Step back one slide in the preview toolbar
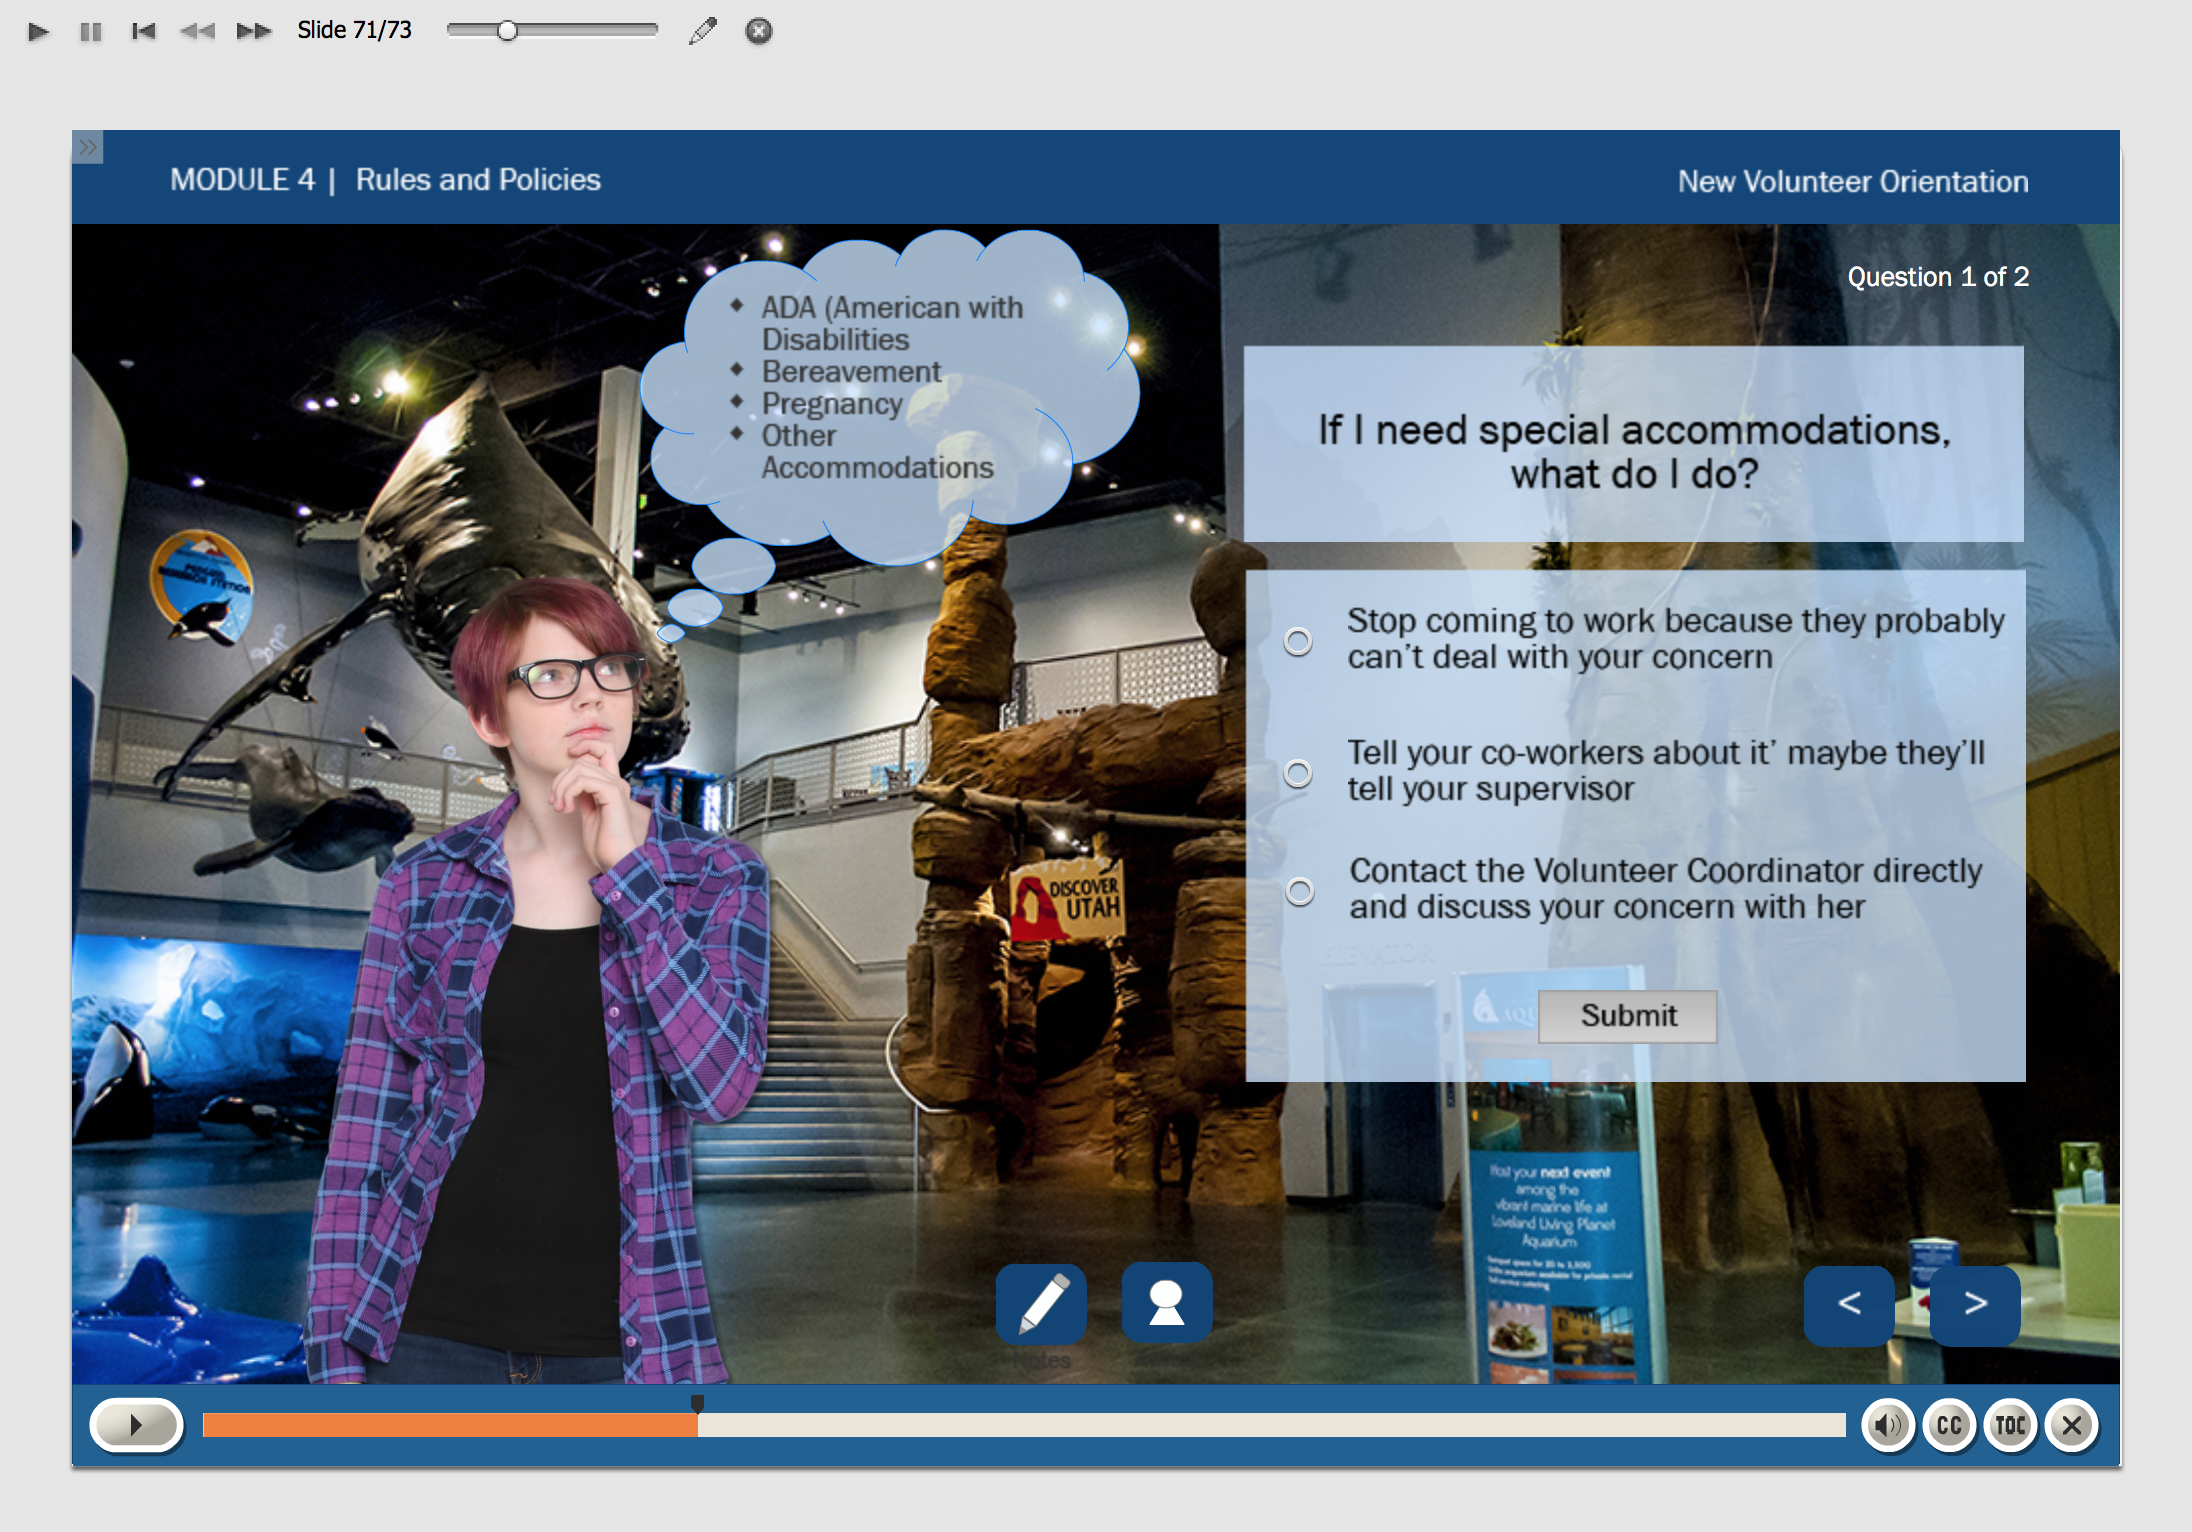Viewport: 2192px width, 1532px height. coord(197,32)
